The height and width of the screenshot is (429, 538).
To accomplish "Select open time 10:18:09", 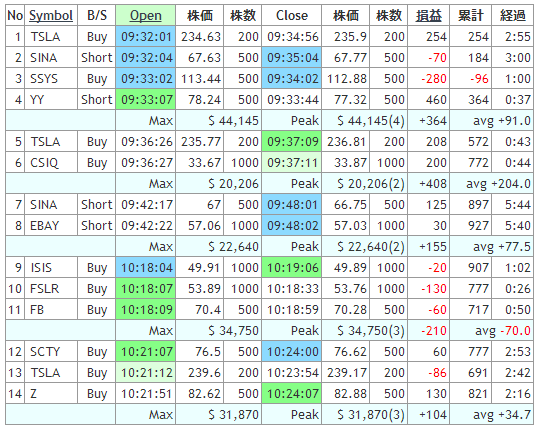I will pos(146,310).
